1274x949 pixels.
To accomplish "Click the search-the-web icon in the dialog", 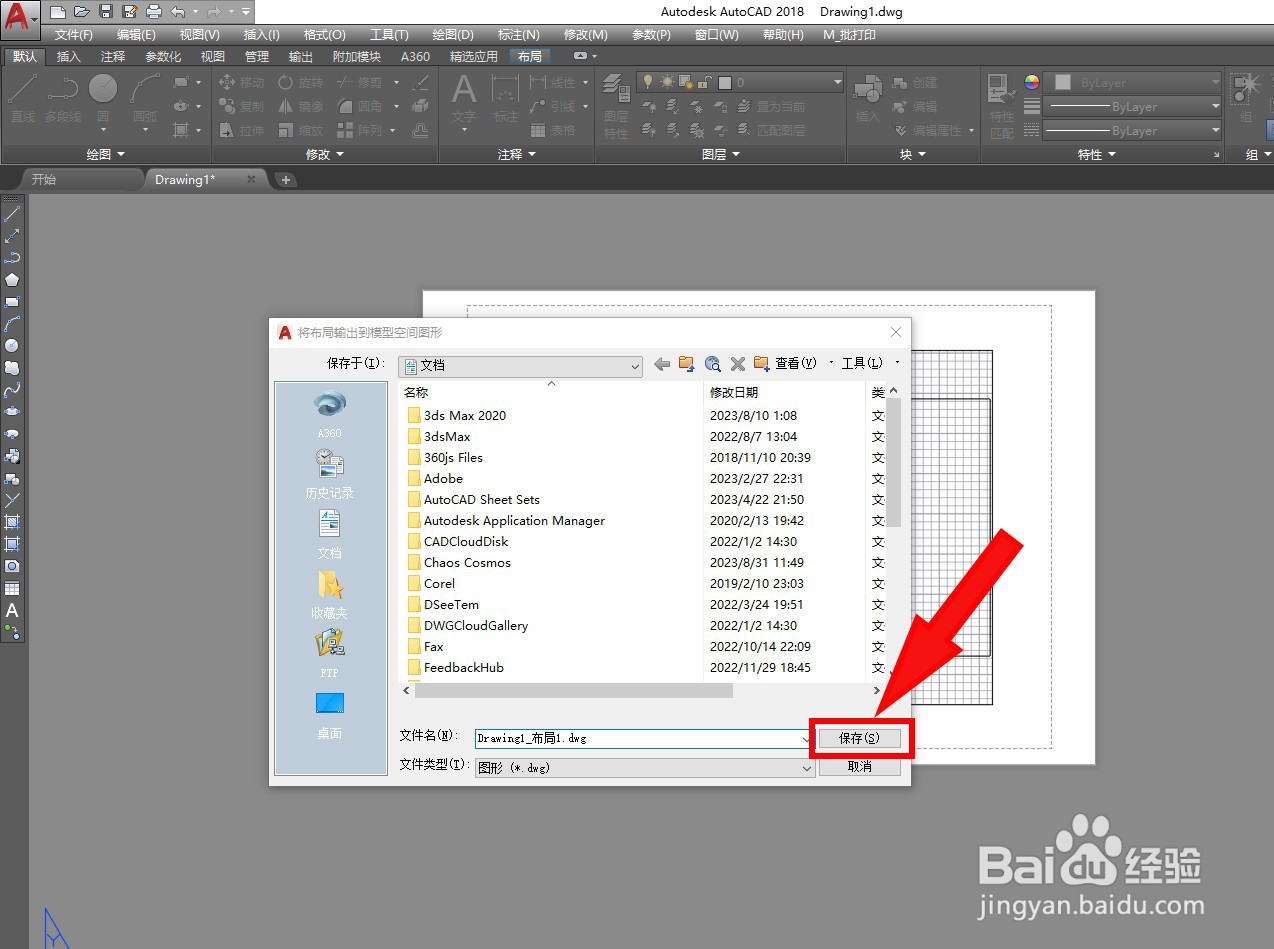I will [713, 364].
